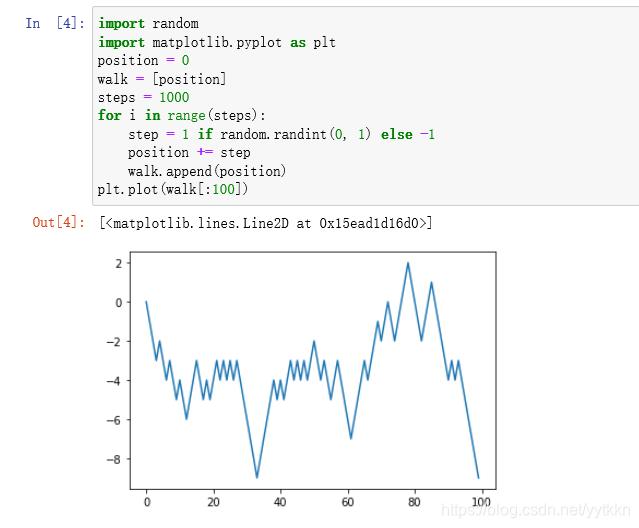The height and width of the screenshot is (528, 639).
Task: Click the line 'import matplotlib.pyplot as plt'
Action: click(217, 42)
